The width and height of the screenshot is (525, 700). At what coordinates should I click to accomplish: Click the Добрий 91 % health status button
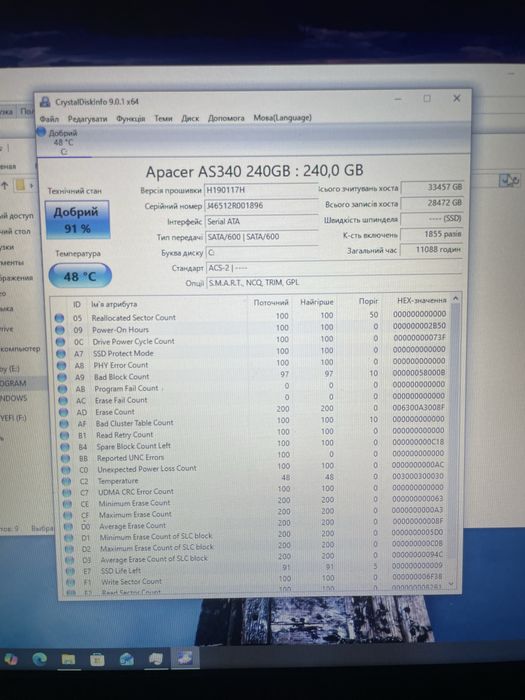pyautogui.click(x=77, y=220)
